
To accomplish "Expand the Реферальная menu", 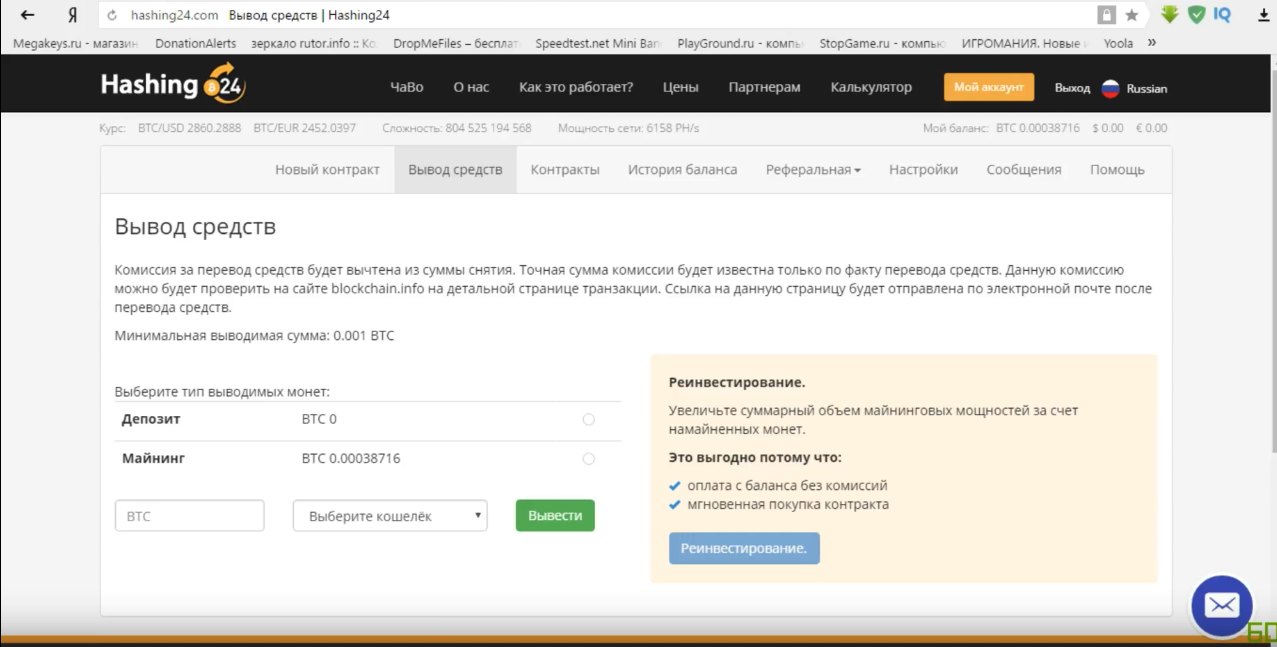I will tap(813, 170).
